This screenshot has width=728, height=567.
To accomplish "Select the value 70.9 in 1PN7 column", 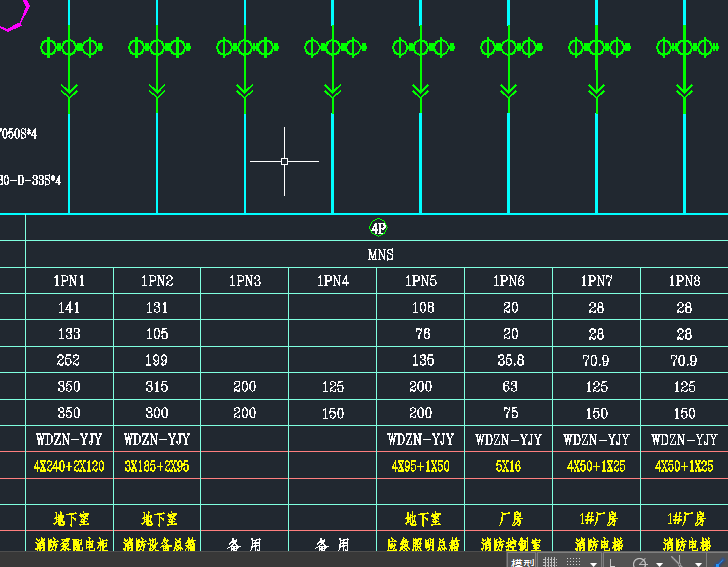I will [x=596, y=360].
